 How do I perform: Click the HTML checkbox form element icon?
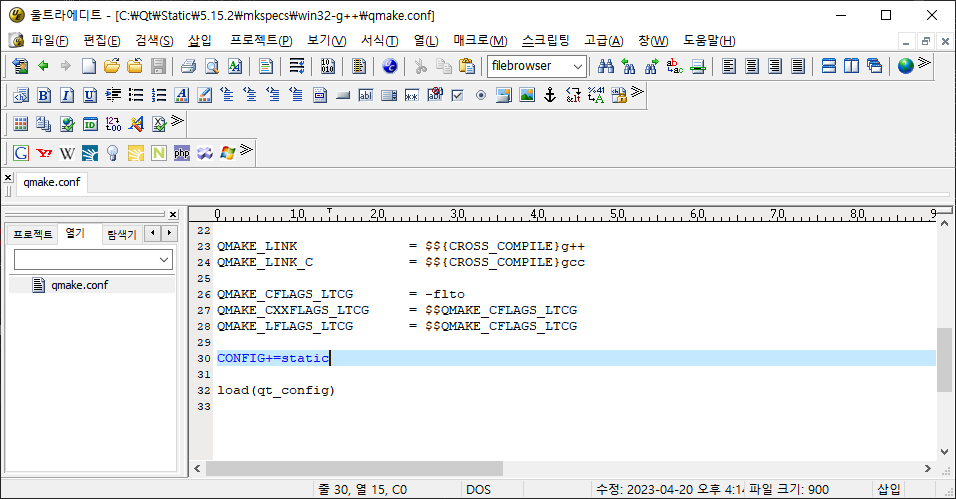coord(457,95)
